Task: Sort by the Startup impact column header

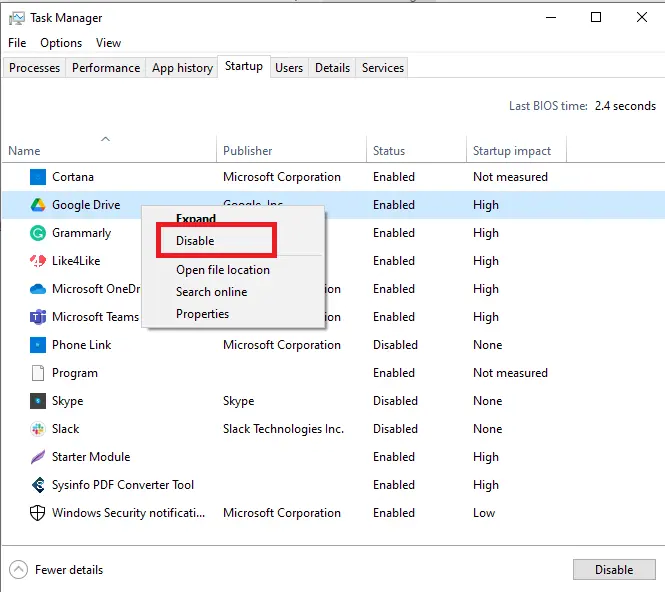Action: point(512,151)
